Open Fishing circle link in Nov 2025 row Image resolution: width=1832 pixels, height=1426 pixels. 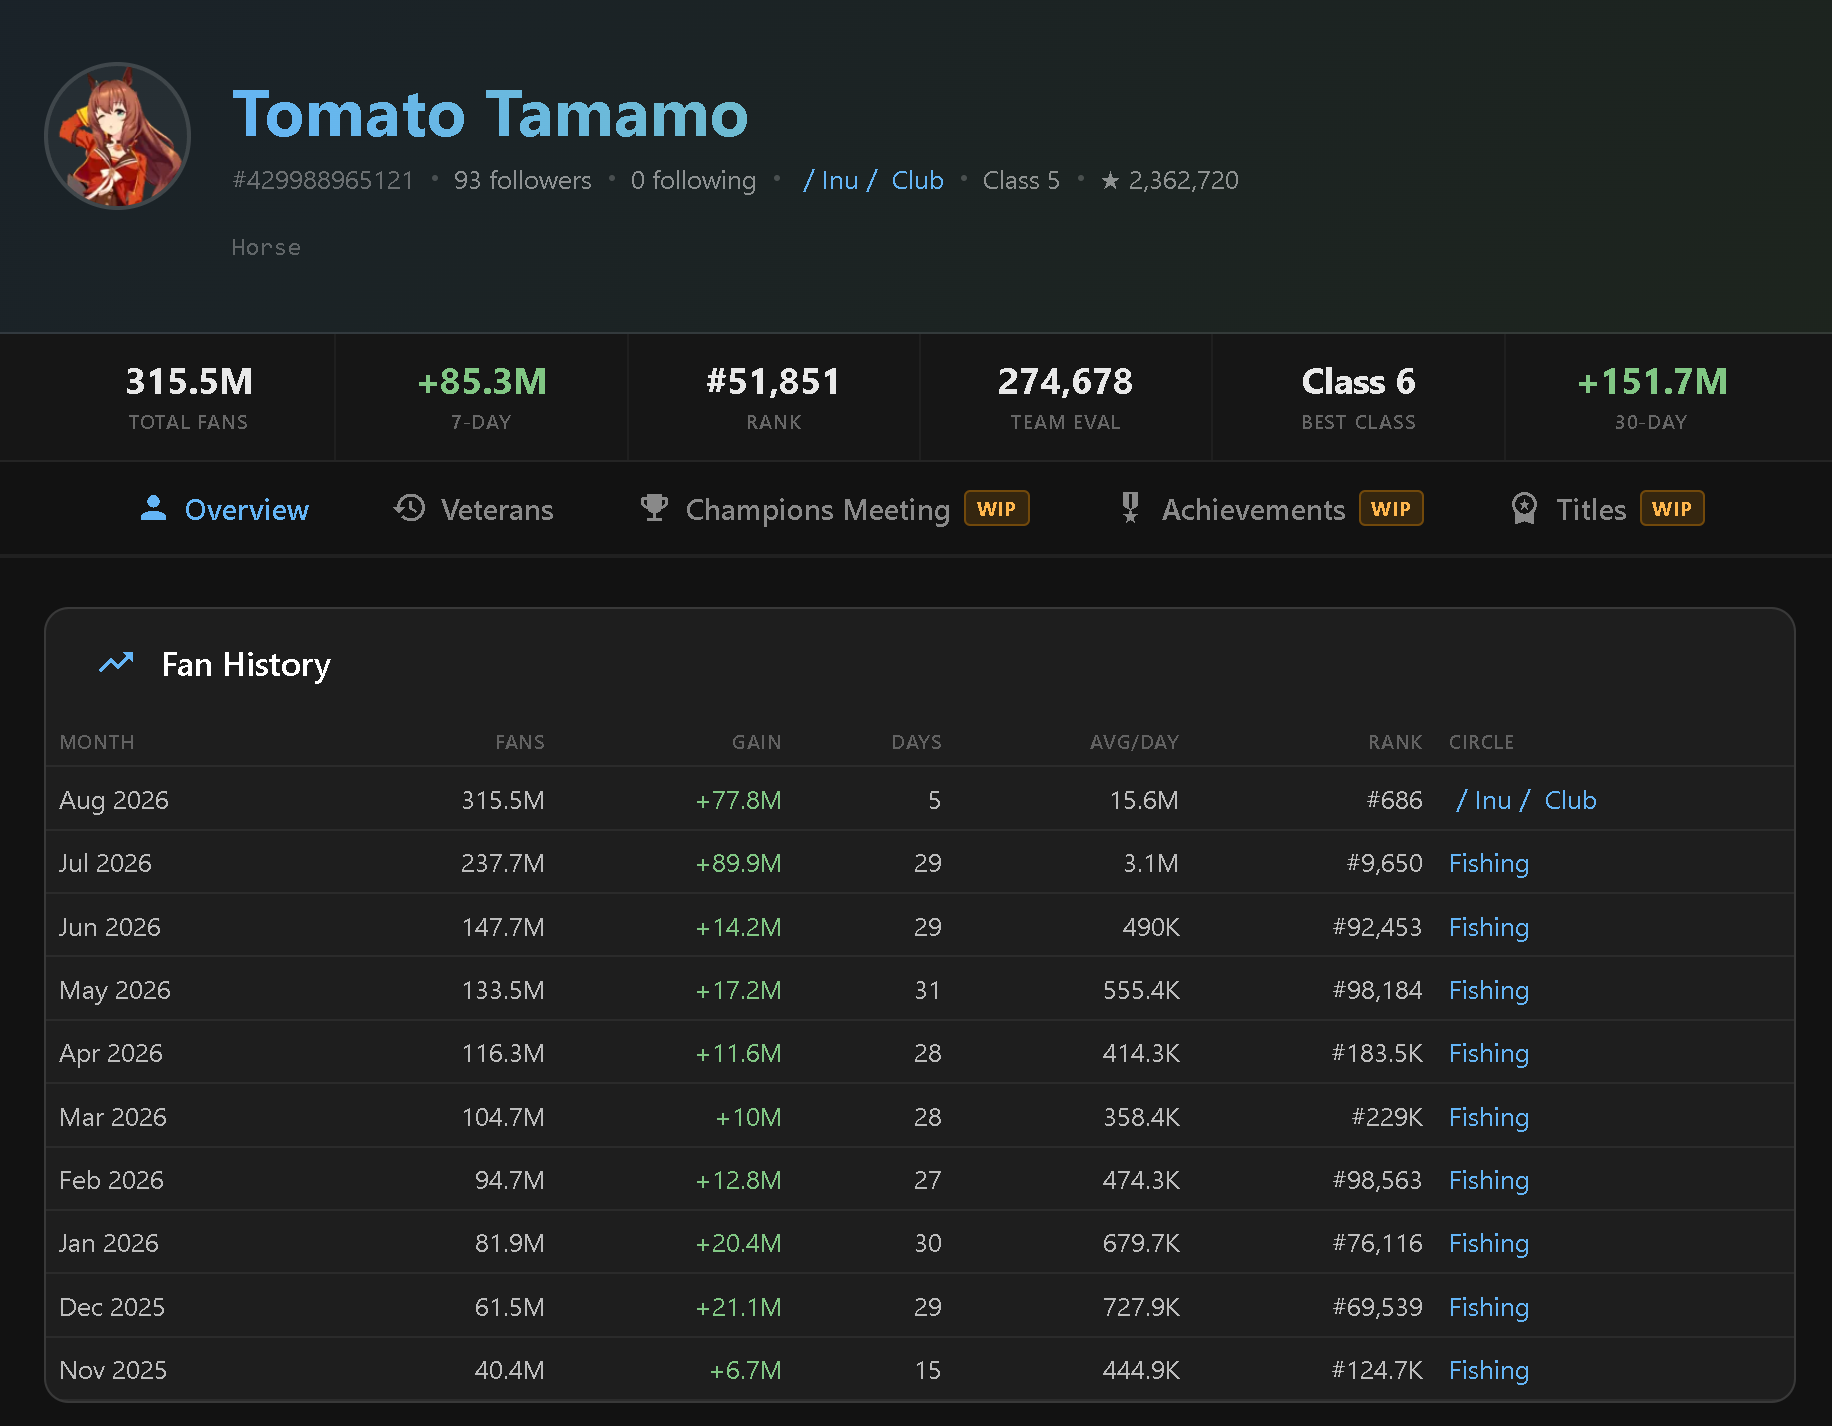(1489, 1370)
